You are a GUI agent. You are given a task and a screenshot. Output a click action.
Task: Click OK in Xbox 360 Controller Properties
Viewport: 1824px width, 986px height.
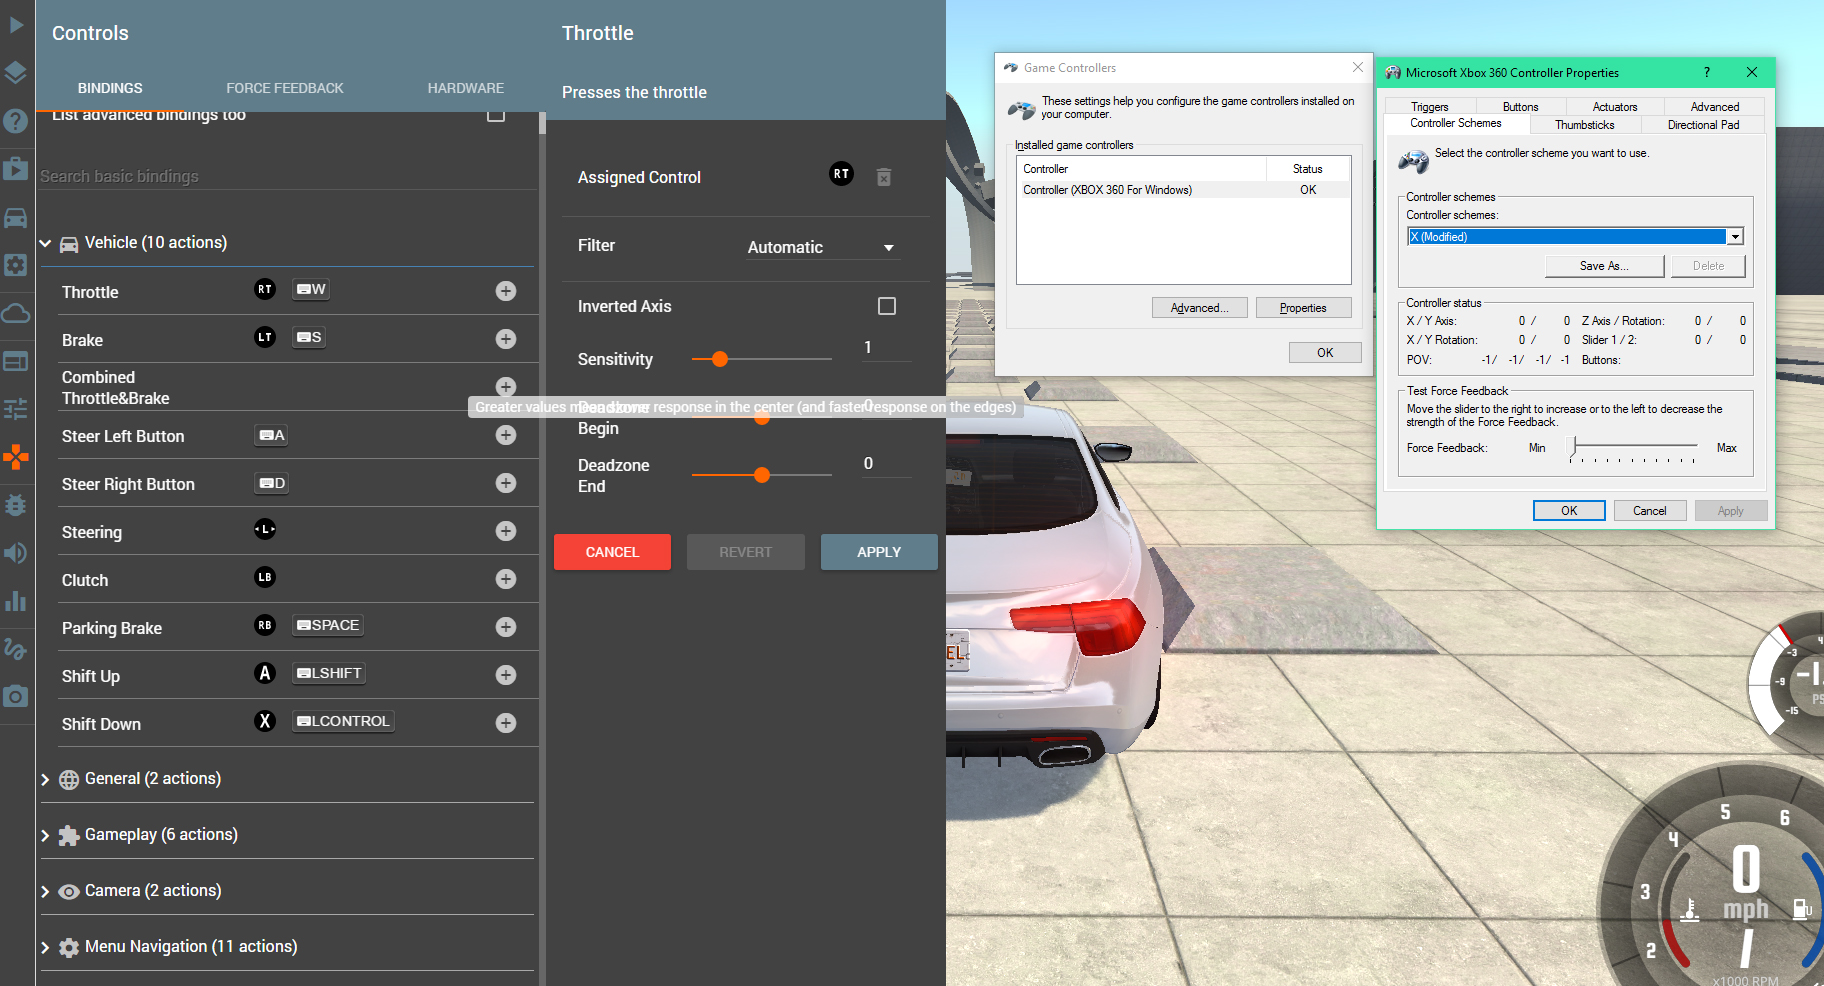point(1569,511)
